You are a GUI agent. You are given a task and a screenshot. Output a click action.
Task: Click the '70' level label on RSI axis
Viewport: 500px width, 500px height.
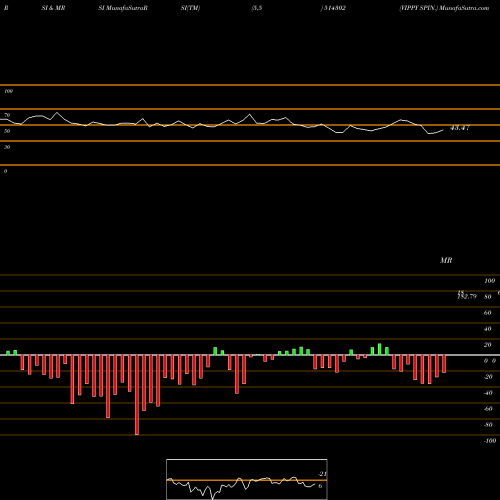coord(7,115)
